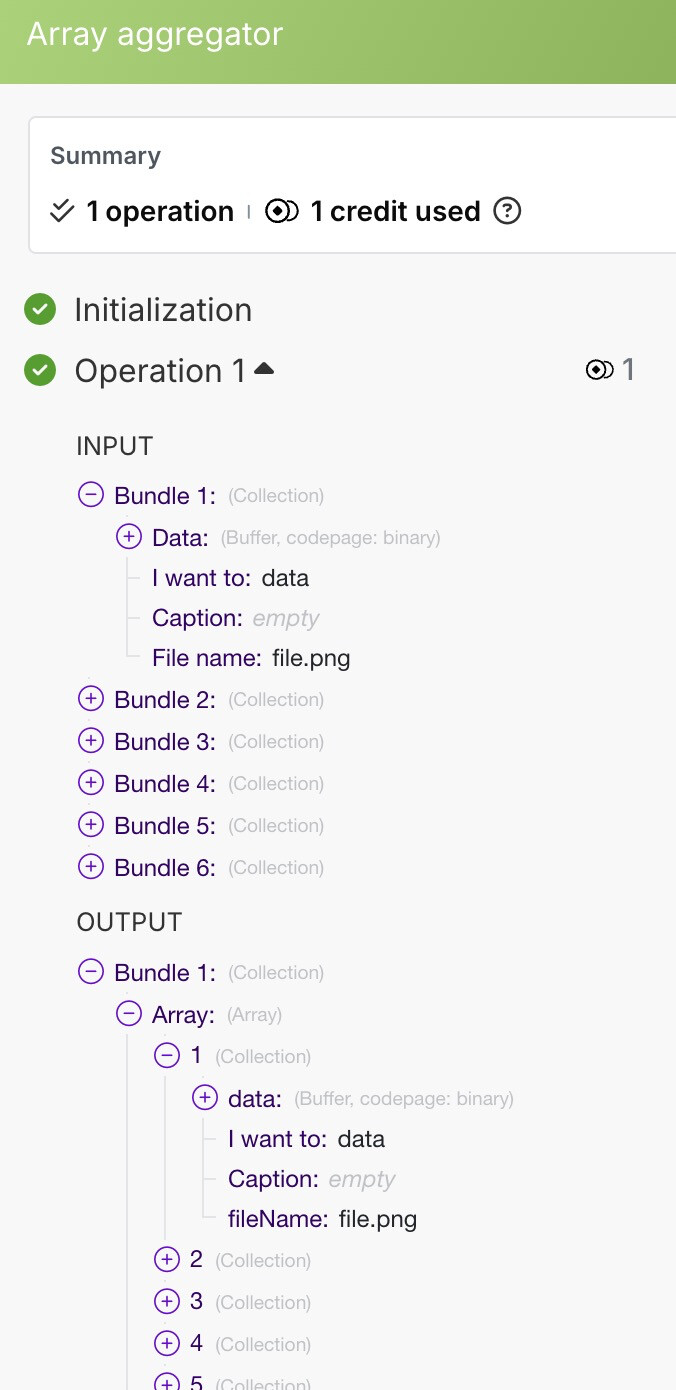Image resolution: width=676 pixels, height=1390 pixels.
Task: Click the operations double-check icon
Action: tap(62, 211)
